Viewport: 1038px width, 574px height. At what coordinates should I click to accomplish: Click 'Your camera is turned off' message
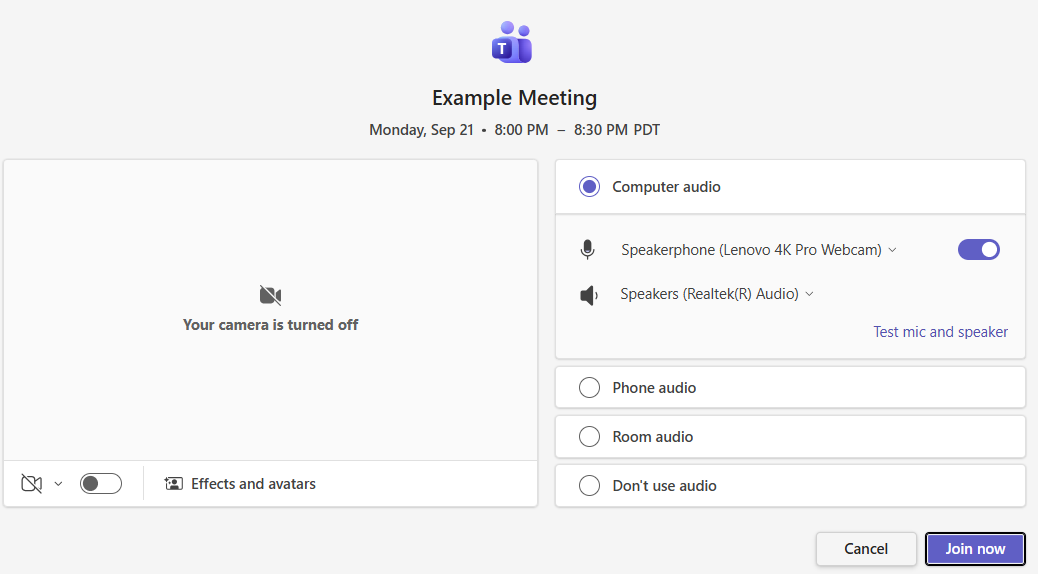click(270, 325)
